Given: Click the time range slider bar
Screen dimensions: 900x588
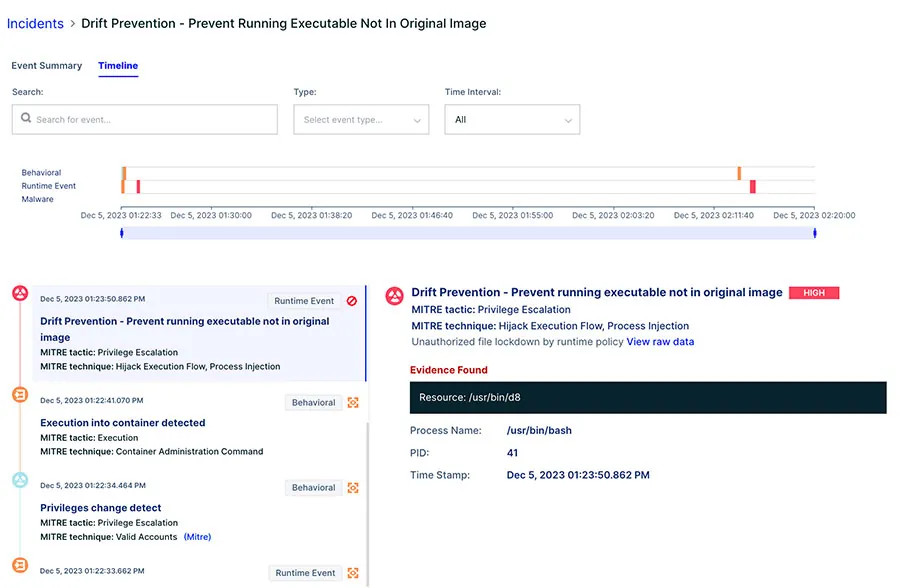Looking at the screenshot, I should [x=468, y=233].
